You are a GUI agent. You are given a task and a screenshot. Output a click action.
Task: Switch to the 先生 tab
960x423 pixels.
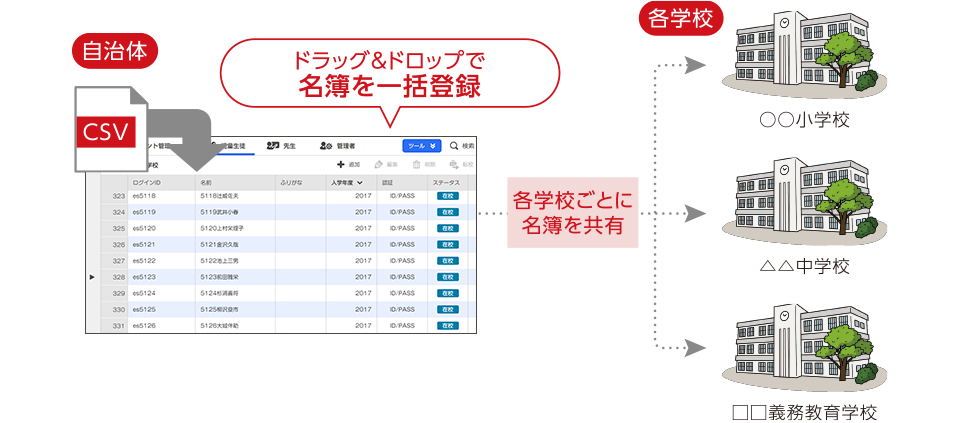click(281, 145)
